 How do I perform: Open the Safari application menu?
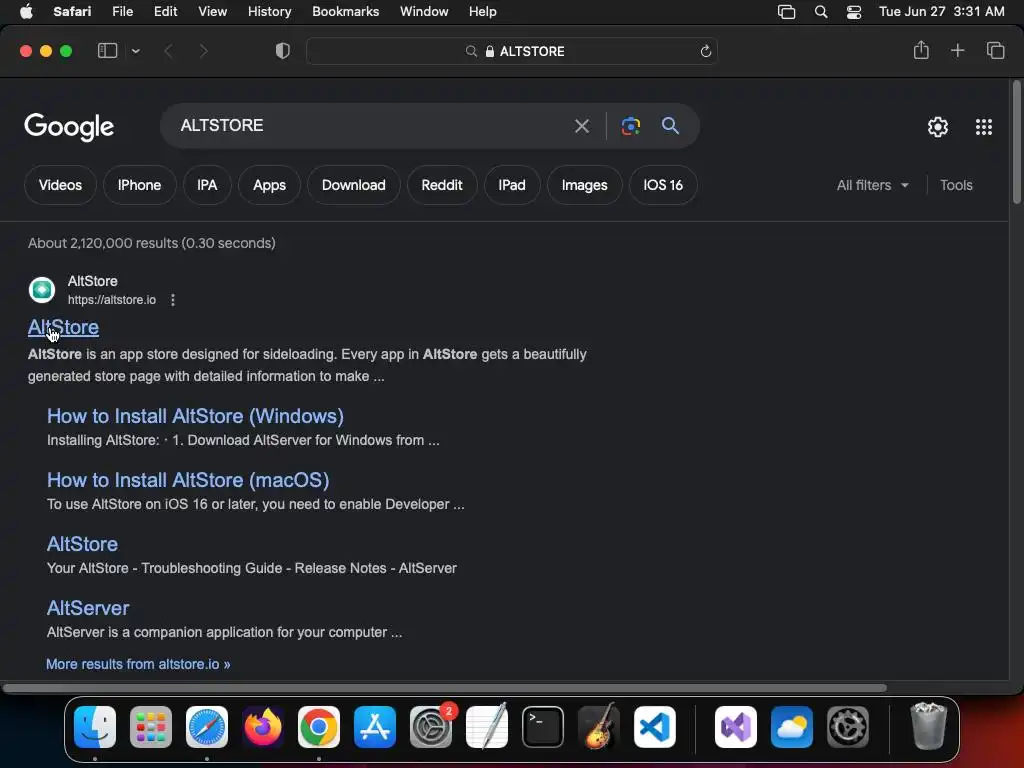click(72, 12)
